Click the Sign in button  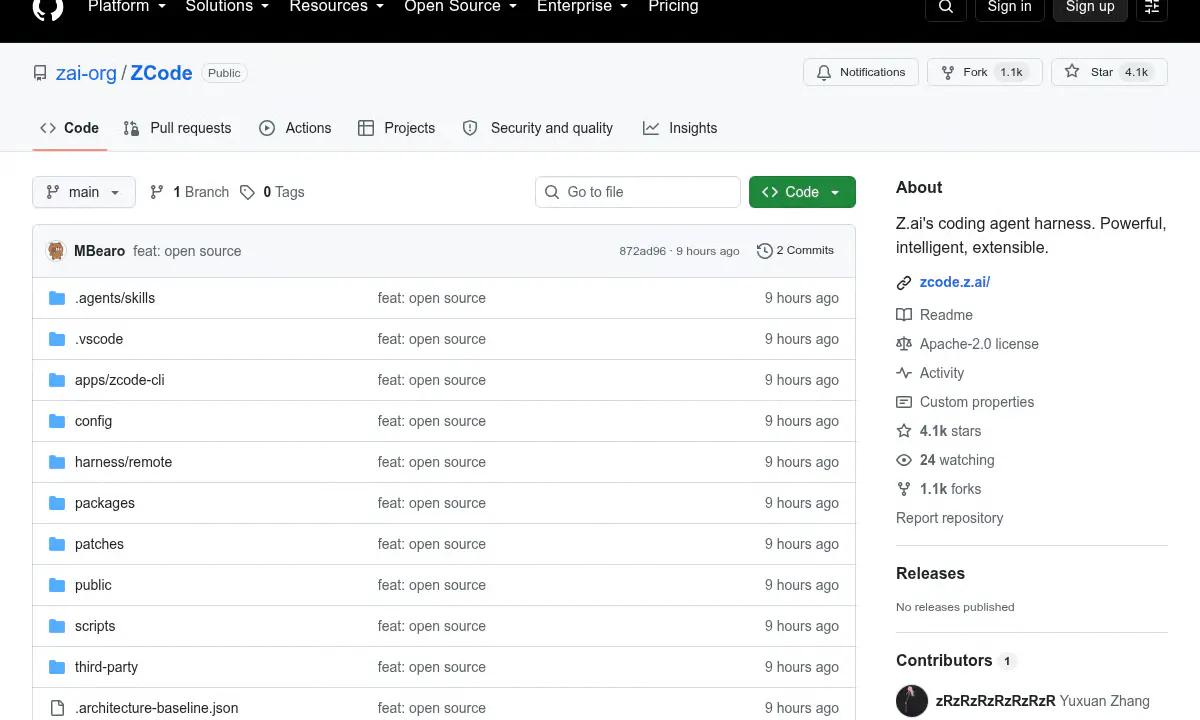tap(1009, 7)
